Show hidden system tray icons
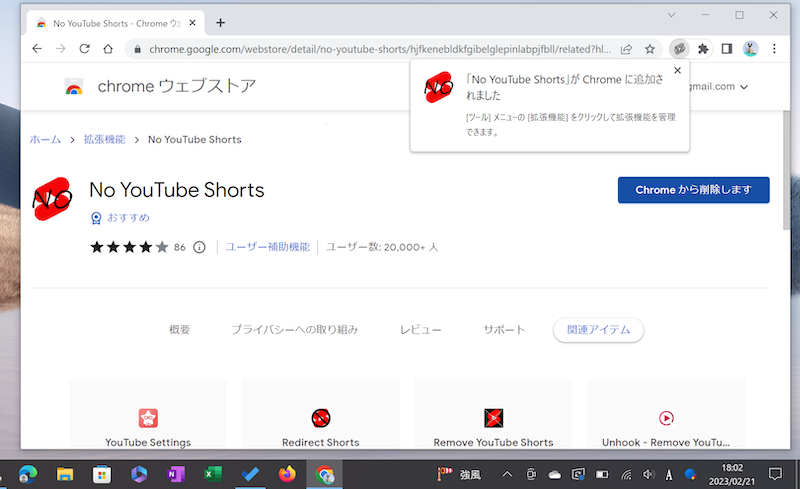This screenshot has width=800, height=489. click(x=507, y=473)
